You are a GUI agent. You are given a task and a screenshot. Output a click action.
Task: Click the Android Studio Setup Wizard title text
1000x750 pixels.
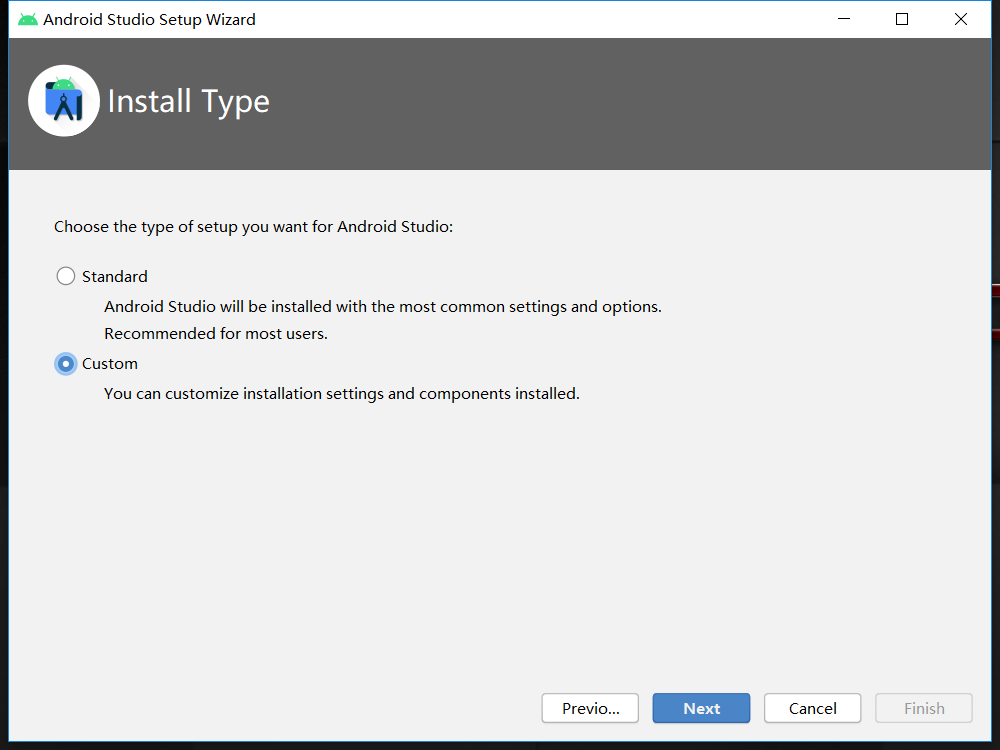click(x=149, y=19)
